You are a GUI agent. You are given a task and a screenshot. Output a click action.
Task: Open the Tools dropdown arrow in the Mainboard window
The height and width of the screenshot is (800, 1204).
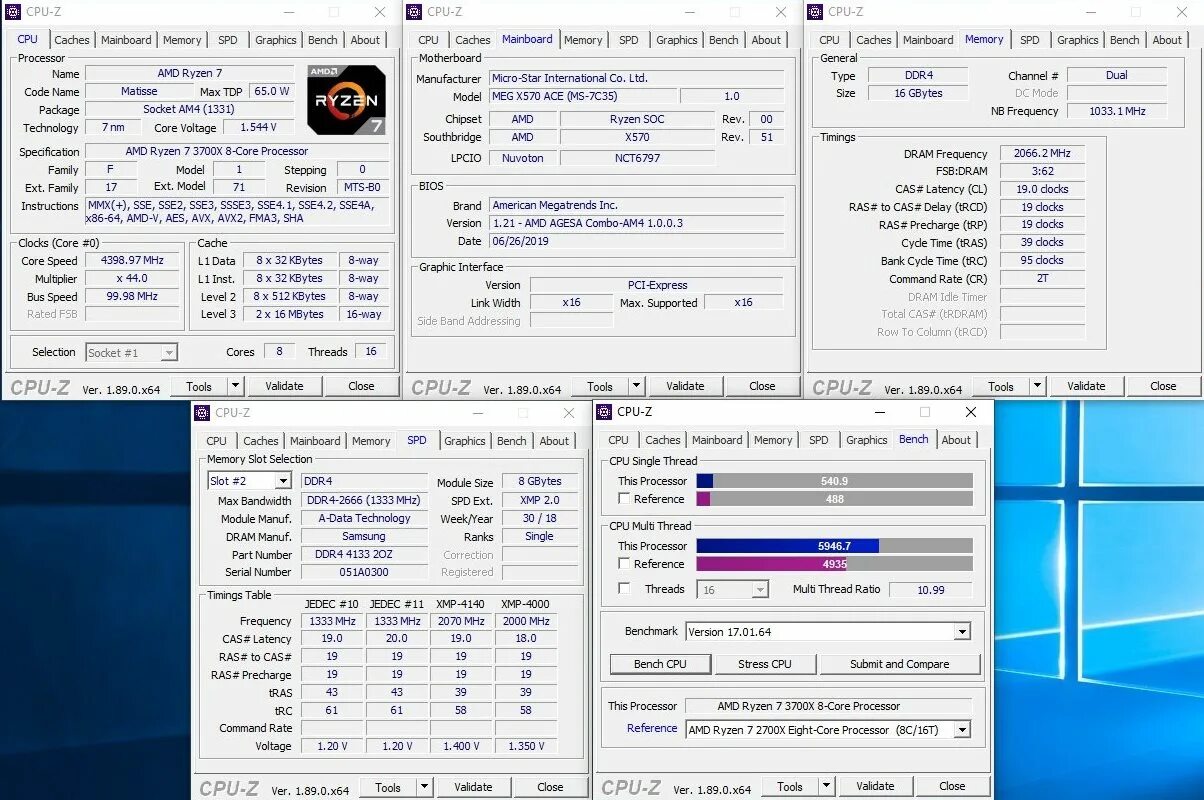(x=637, y=386)
